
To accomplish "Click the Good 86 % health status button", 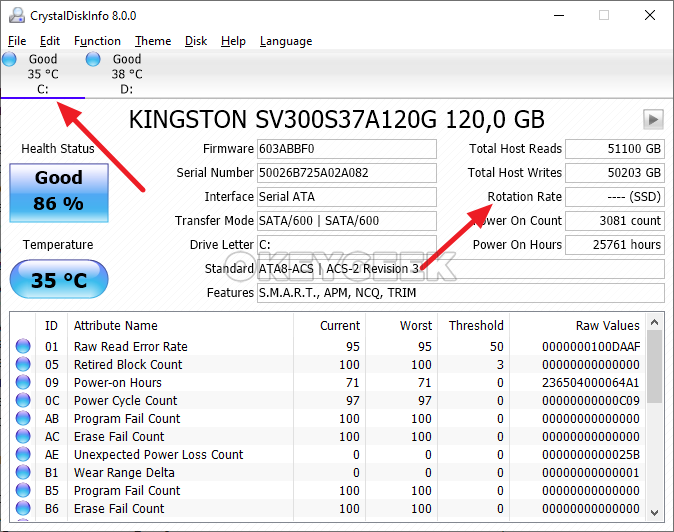I will tap(59, 193).
